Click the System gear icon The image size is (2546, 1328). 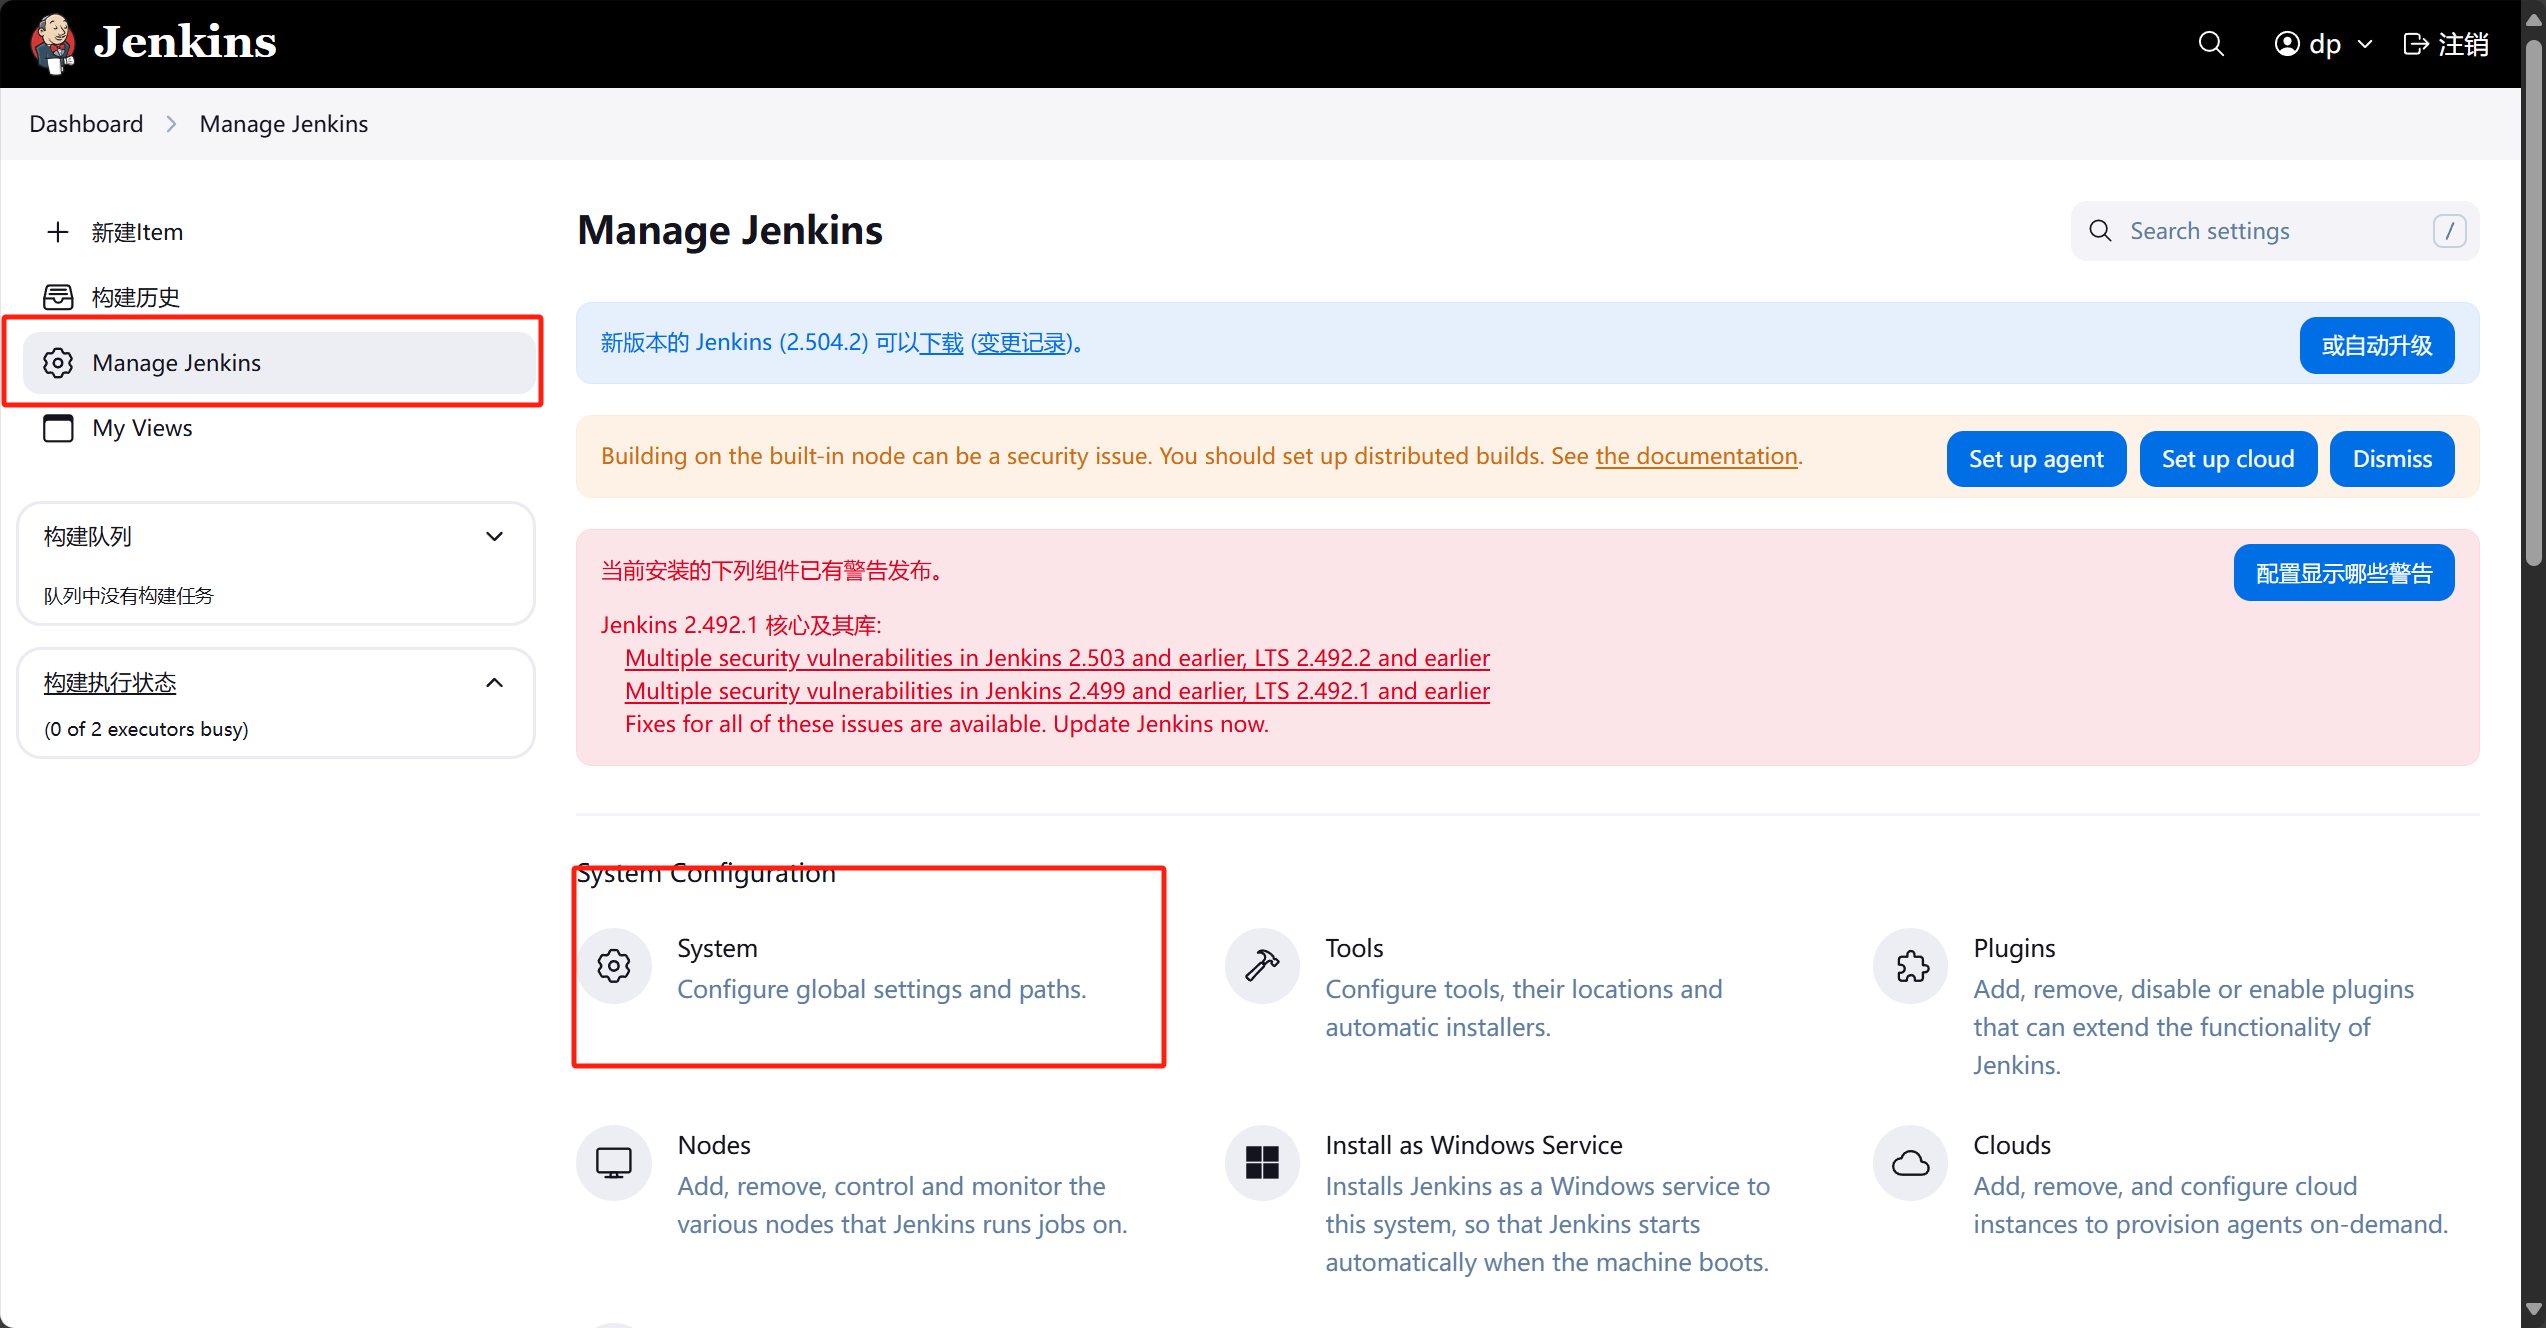coord(614,966)
